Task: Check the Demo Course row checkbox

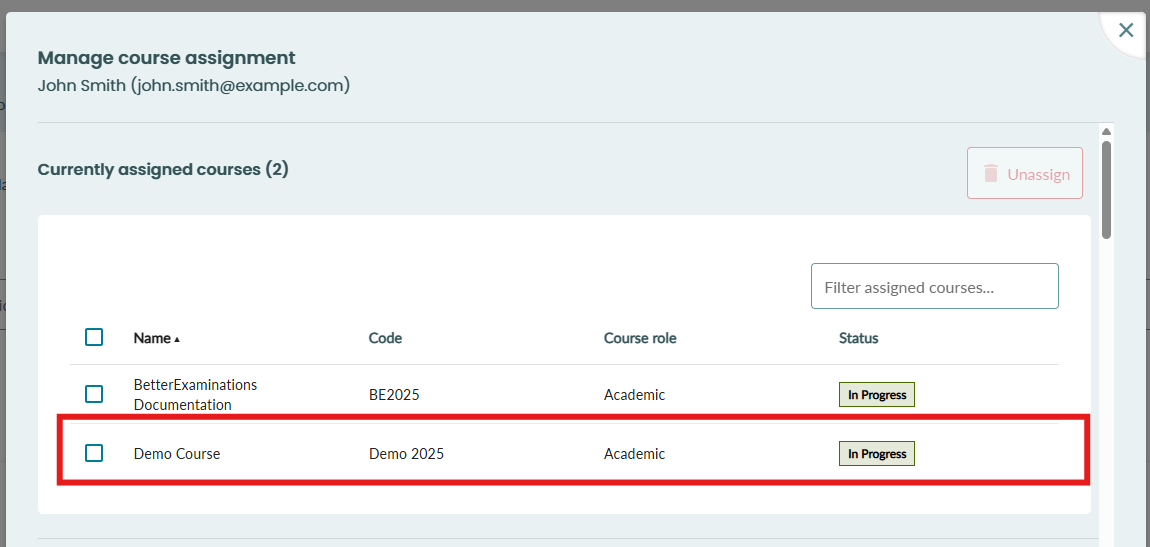Action: click(94, 453)
